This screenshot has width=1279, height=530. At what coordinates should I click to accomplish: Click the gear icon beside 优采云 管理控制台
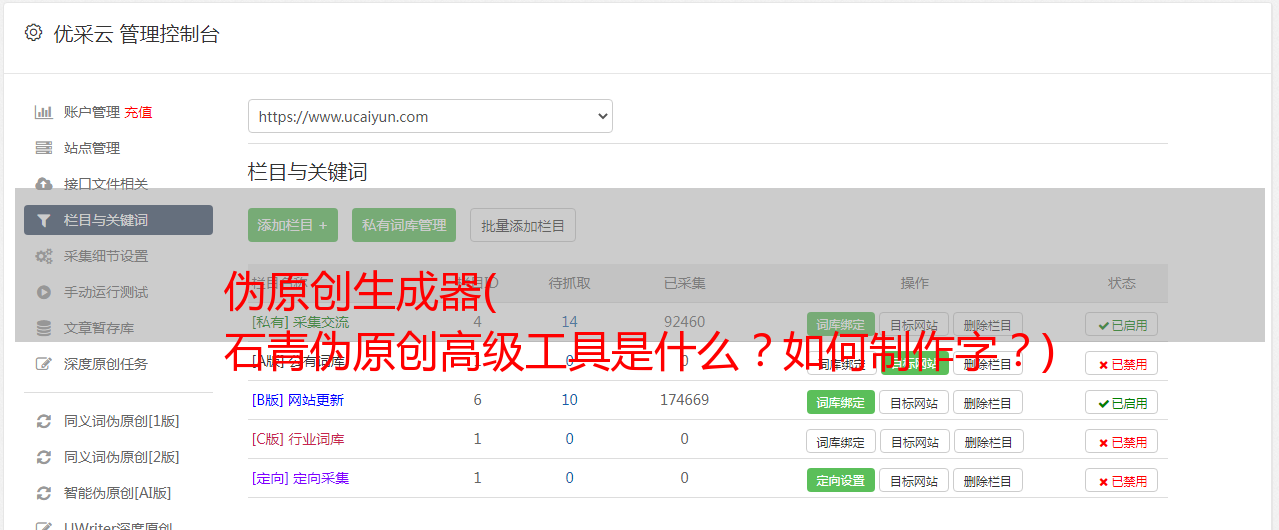[34, 33]
